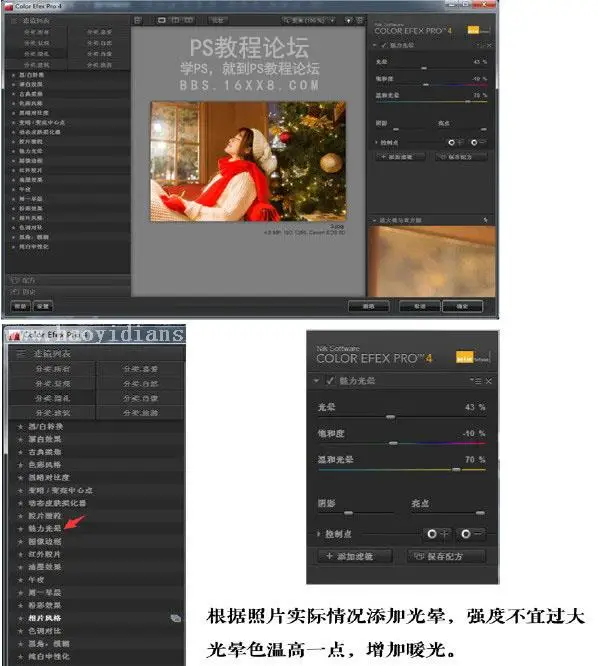Collapse the 魅力光晕 section in main window
Screen dimensions: 598x666
point(375,45)
